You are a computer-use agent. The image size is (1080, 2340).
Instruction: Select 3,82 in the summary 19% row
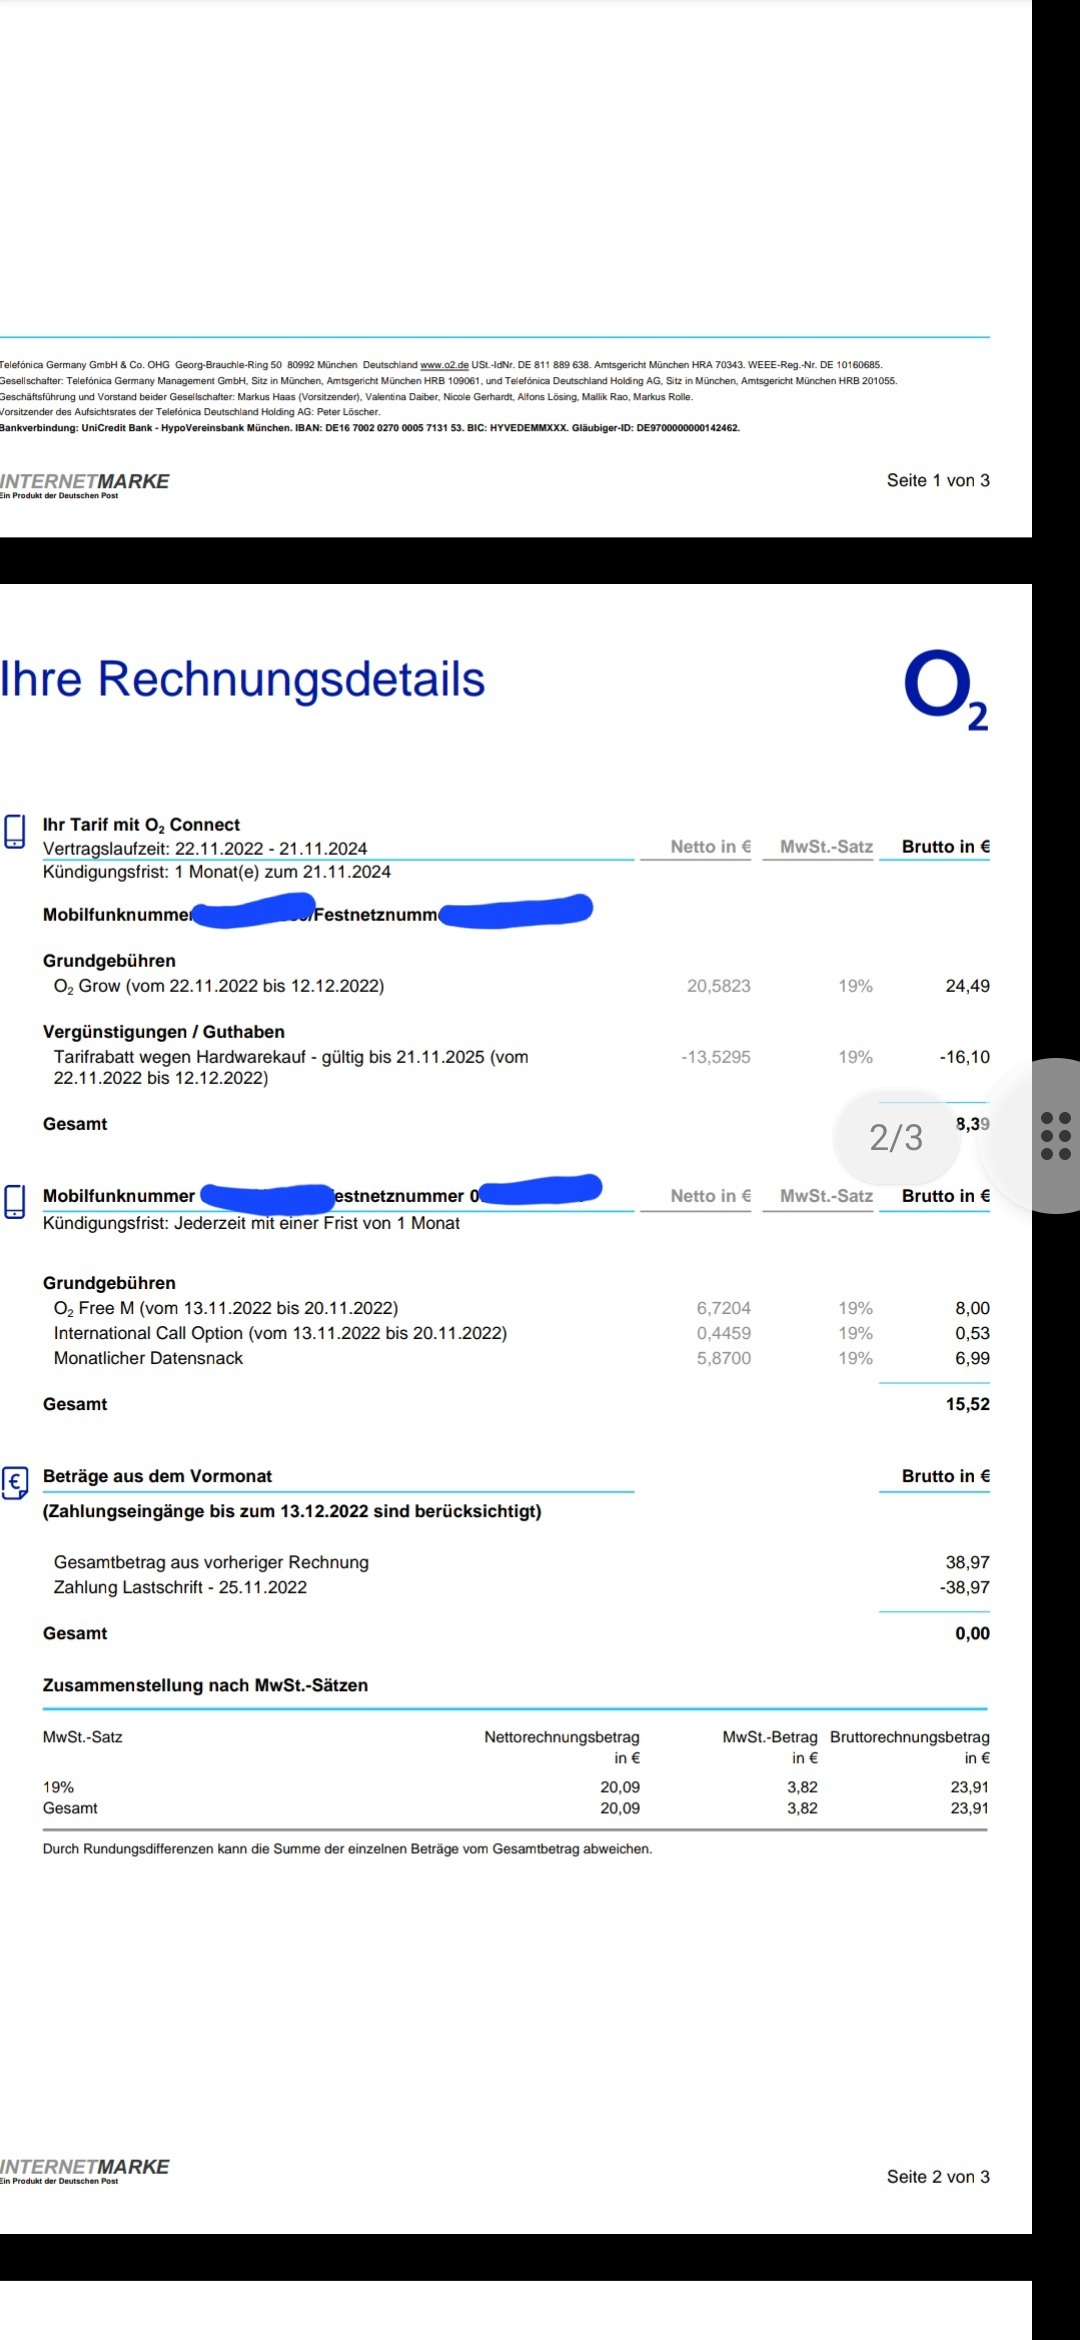pos(802,1787)
